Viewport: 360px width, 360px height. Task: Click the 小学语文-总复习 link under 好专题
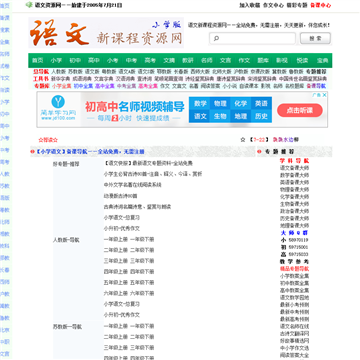coord(122,218)
